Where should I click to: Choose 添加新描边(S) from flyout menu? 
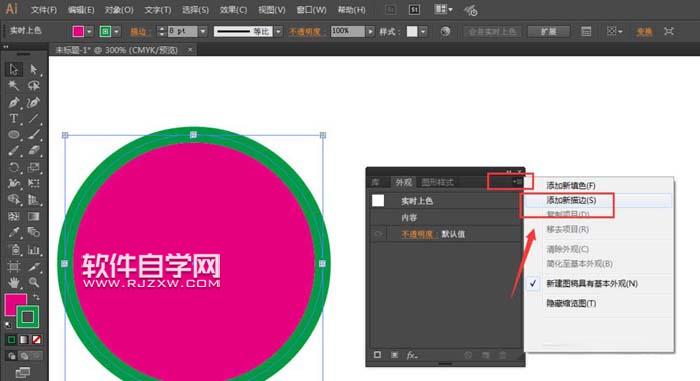571,200
